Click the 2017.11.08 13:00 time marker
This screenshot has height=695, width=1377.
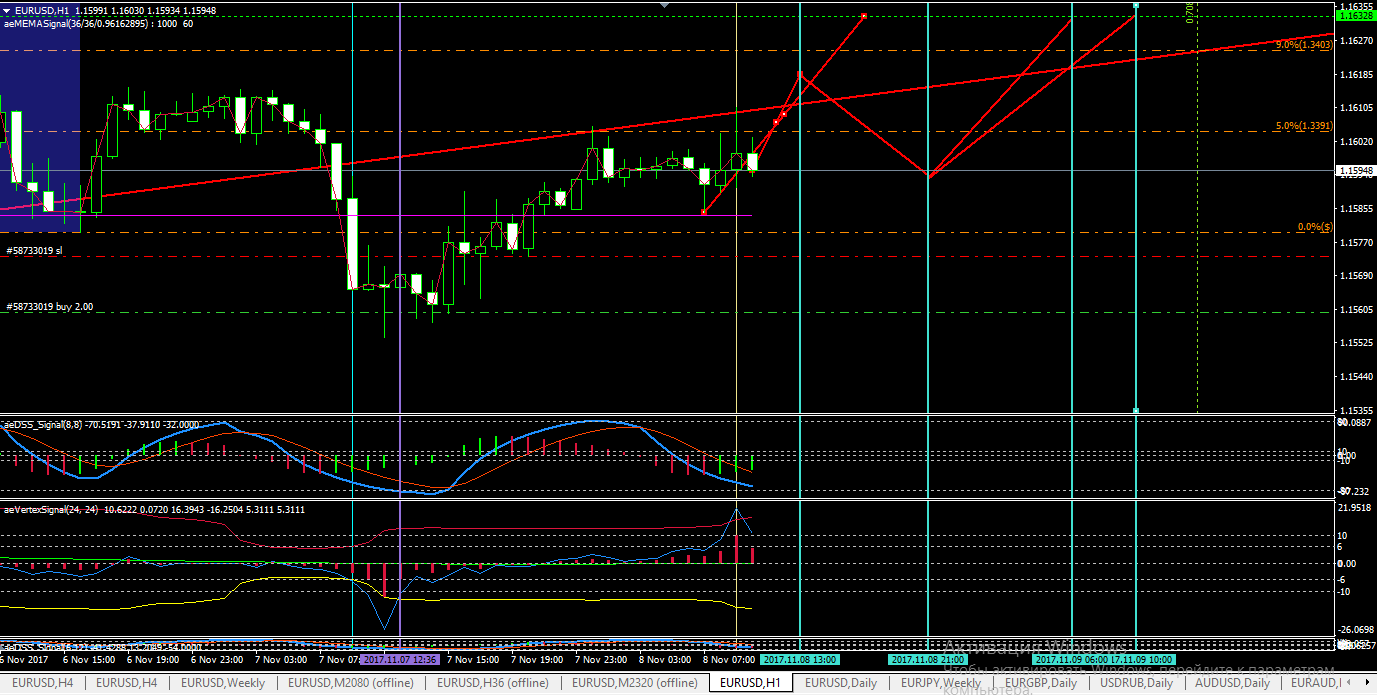(x=800, y=660)
